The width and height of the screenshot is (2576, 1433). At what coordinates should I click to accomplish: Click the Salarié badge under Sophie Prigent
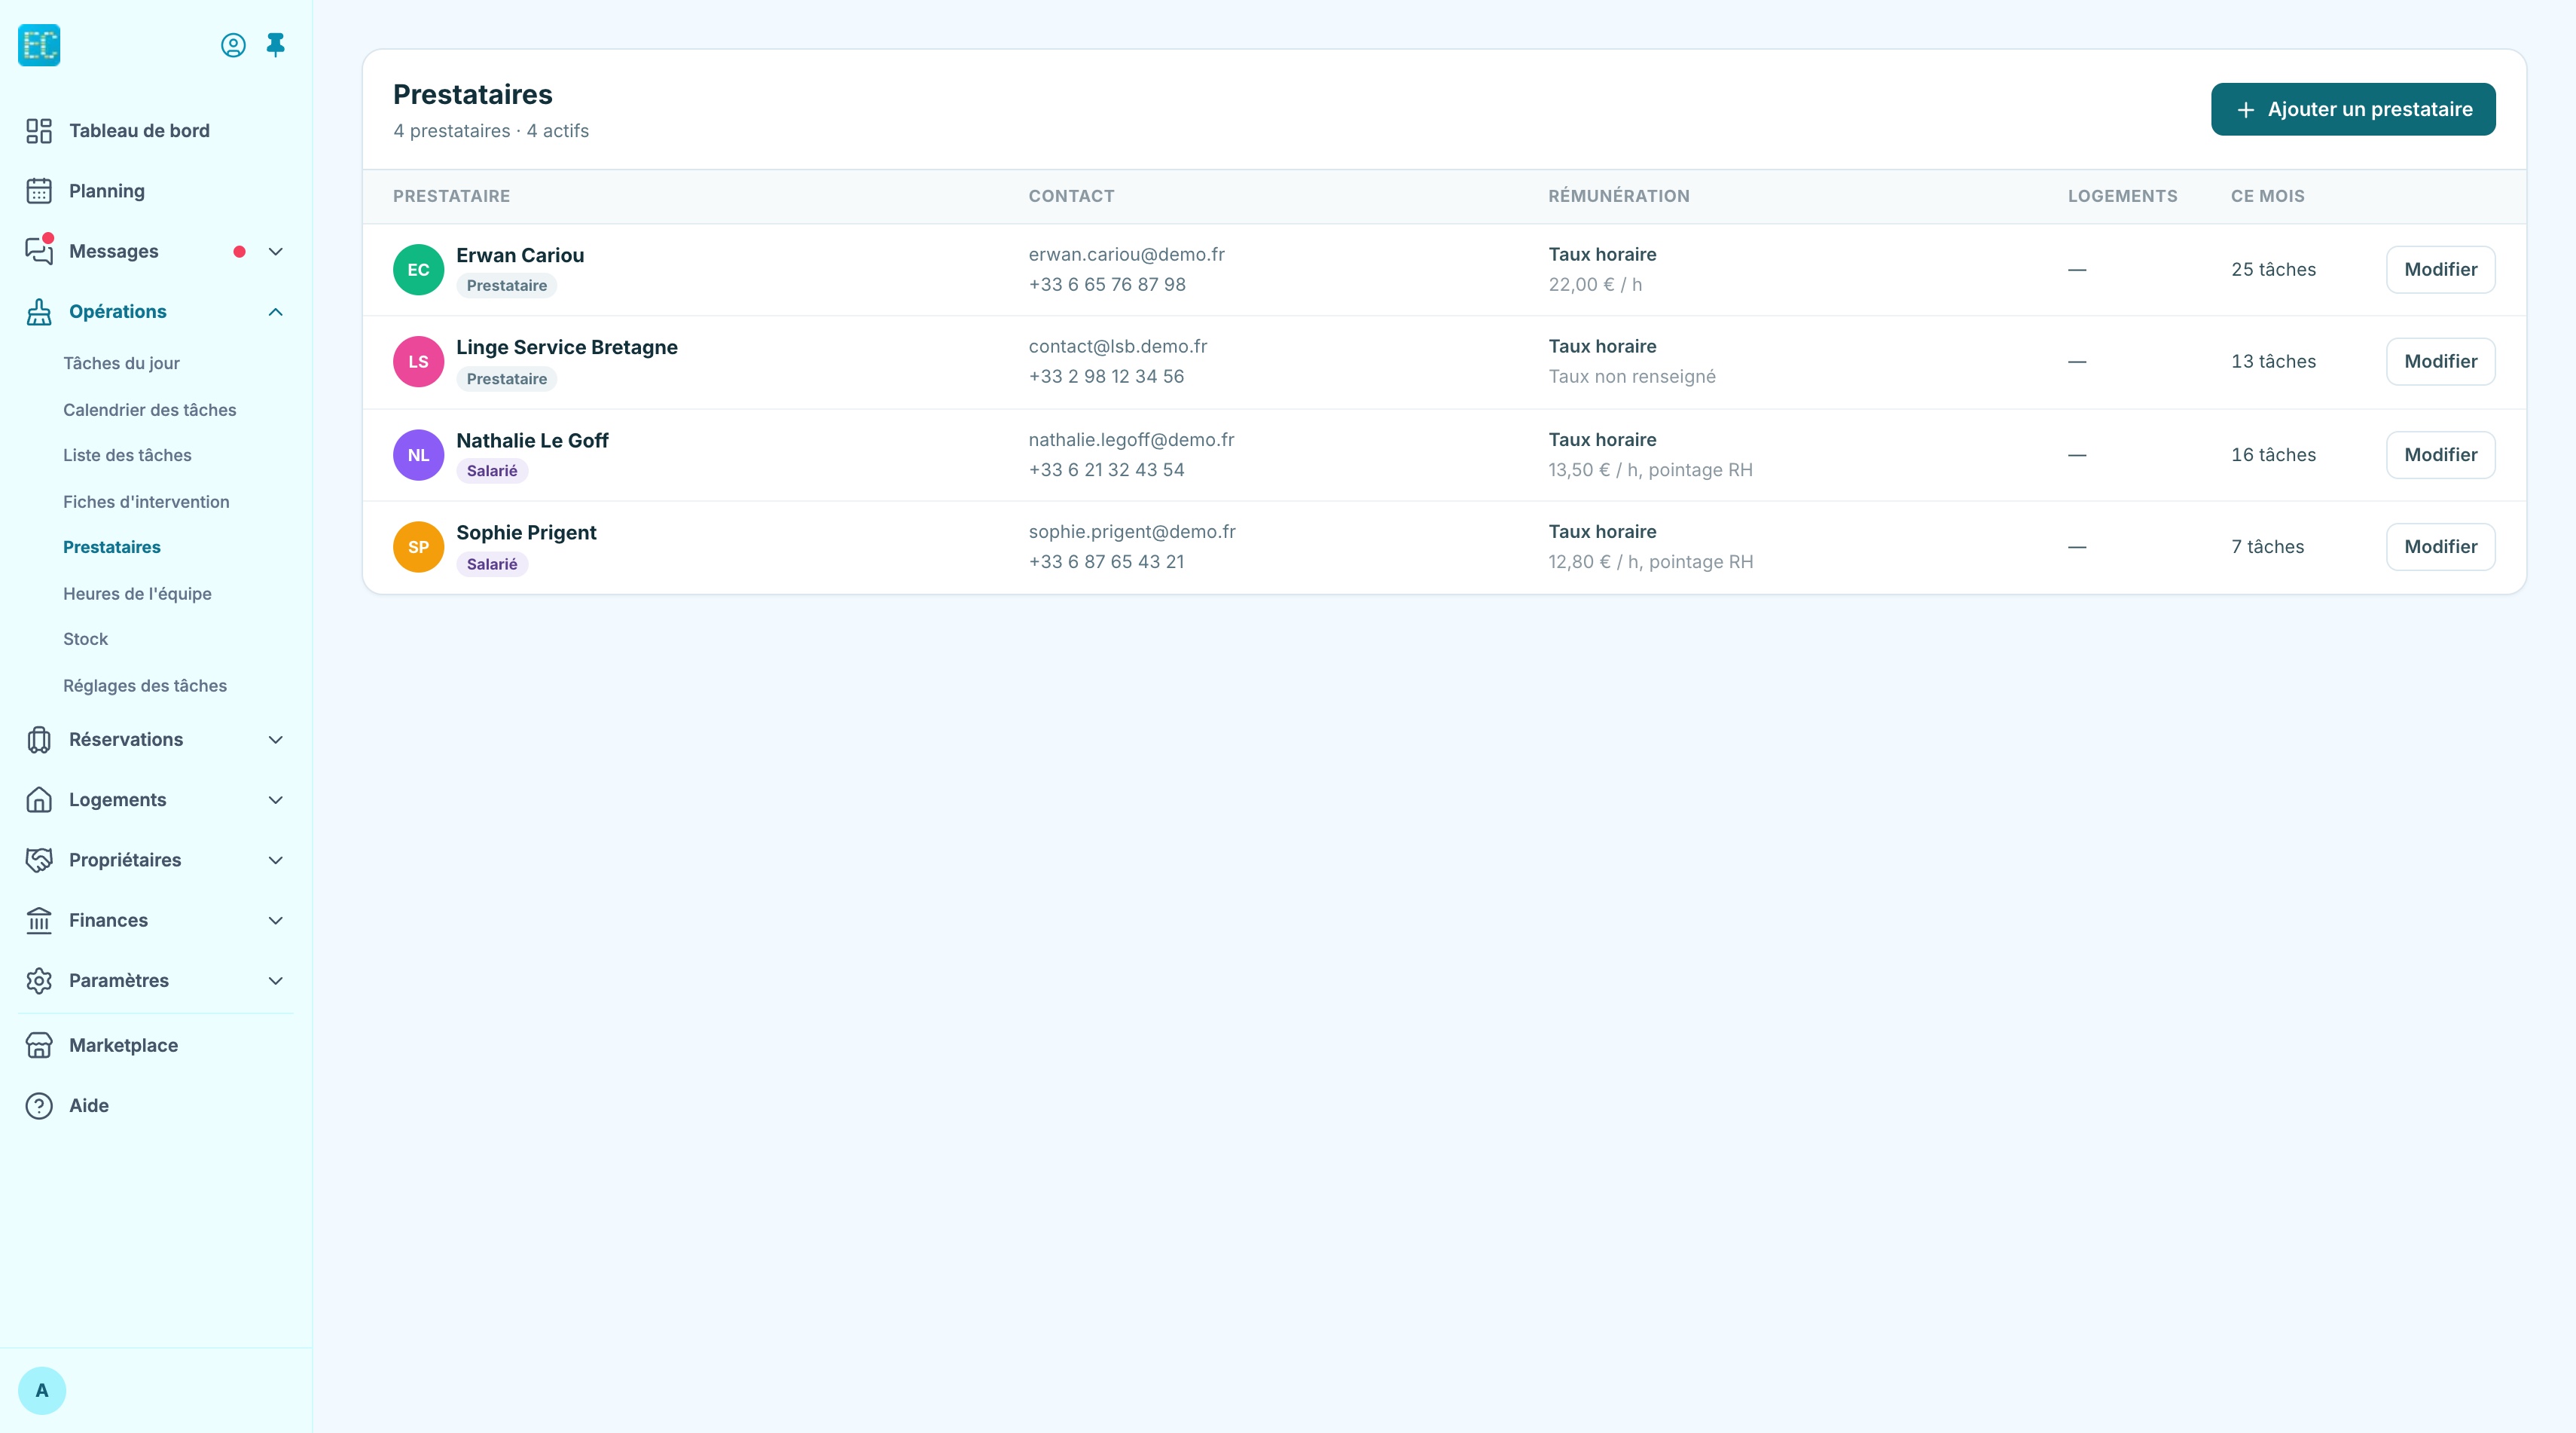(492, 564)
